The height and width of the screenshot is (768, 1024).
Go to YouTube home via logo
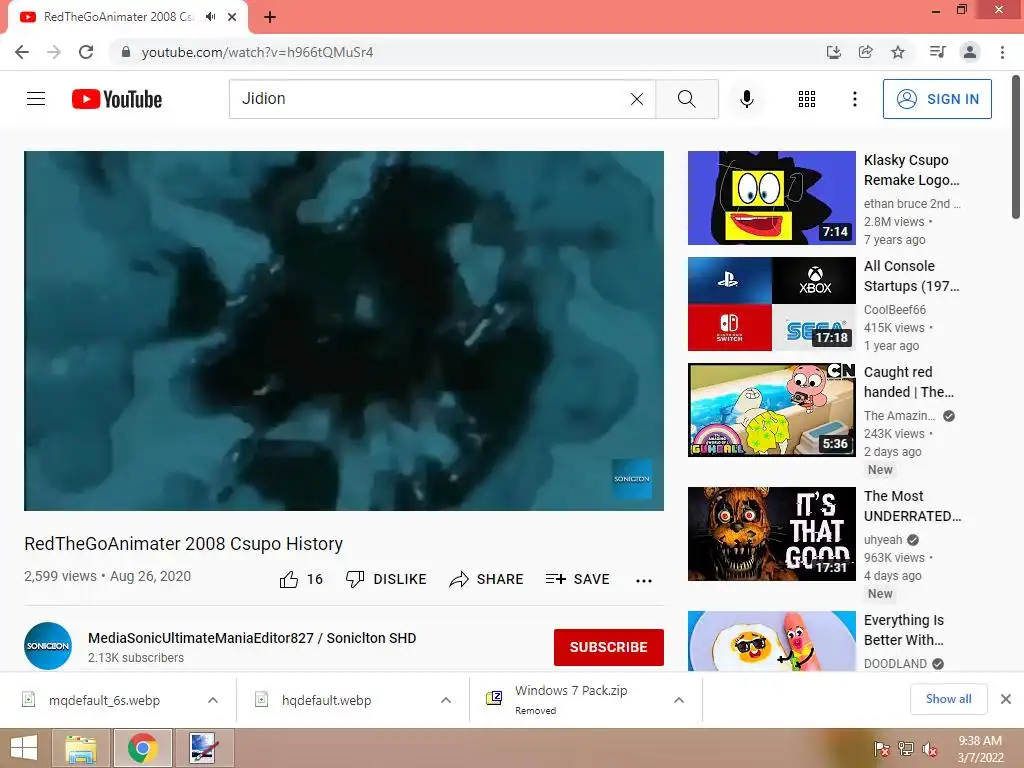pos(117,99)
